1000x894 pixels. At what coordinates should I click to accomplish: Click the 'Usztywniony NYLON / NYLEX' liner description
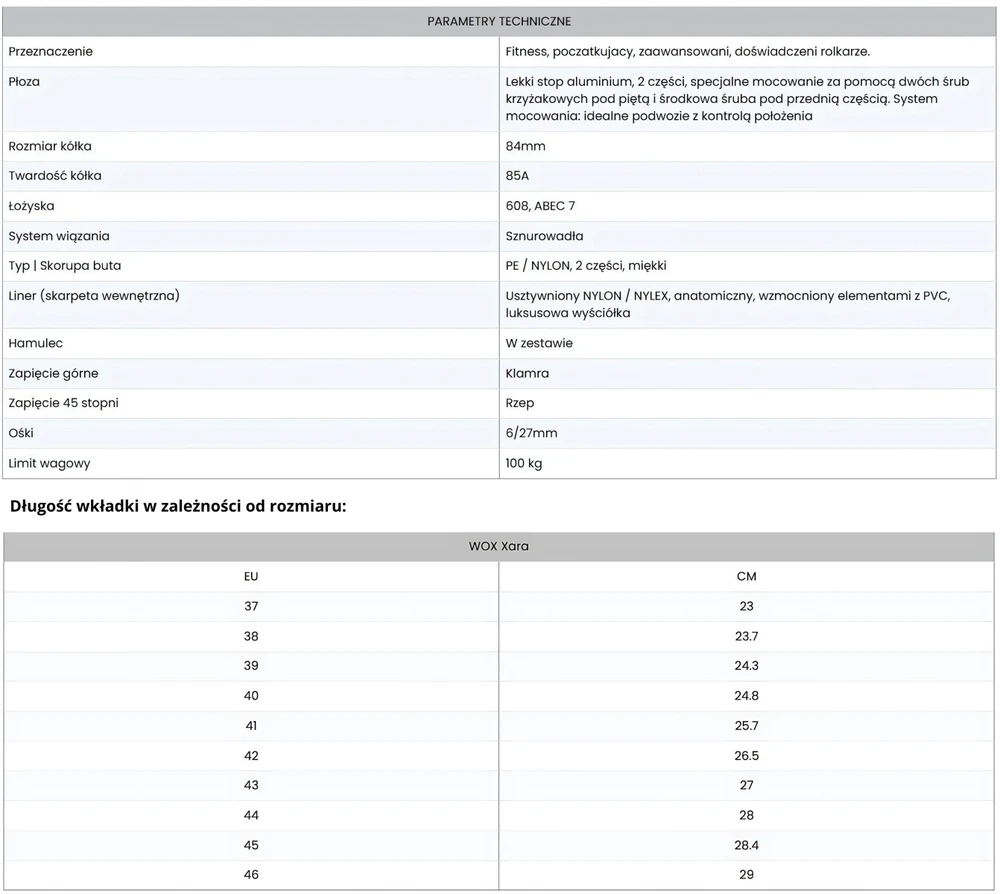(728, 304)
